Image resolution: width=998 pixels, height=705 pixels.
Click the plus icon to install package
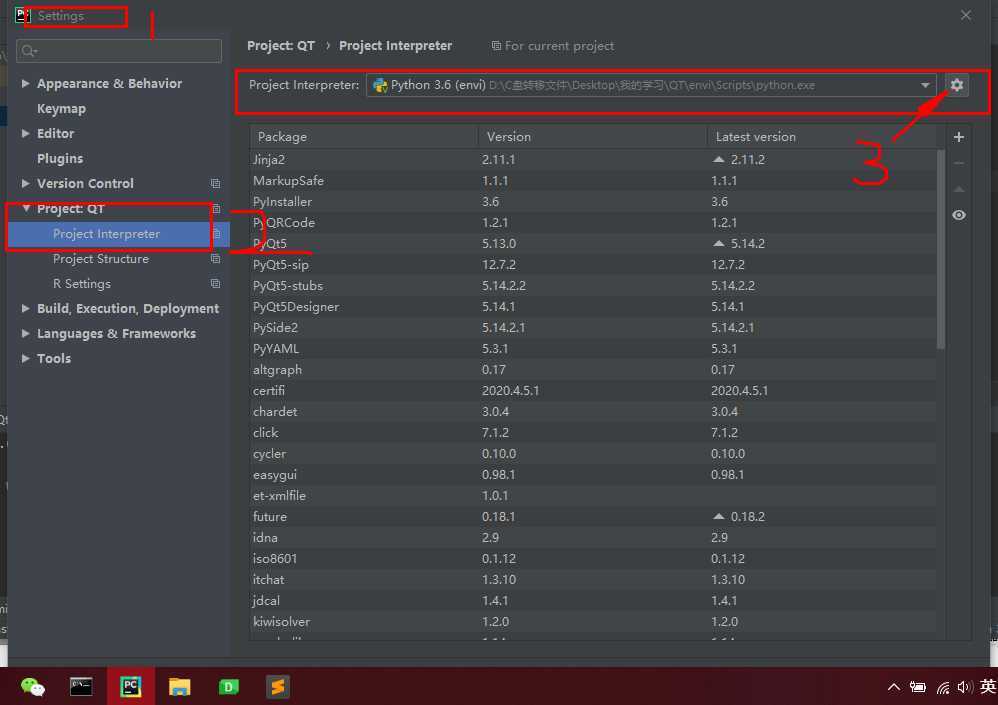click(959, 137)
